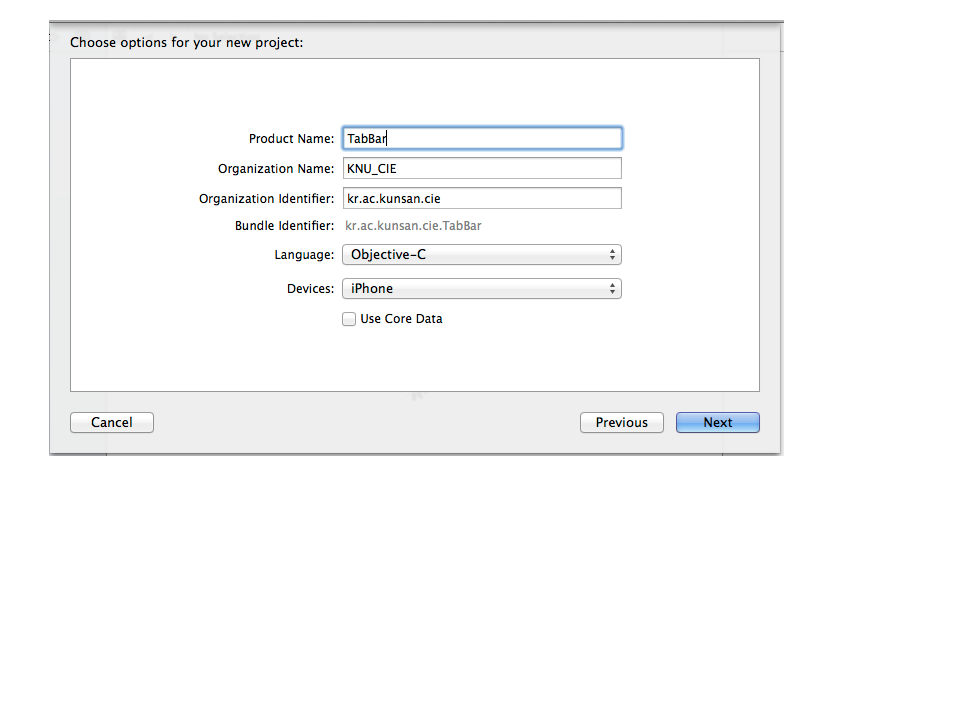Click the "Product Name:" label
Screen dimensions: 960x720
tap(291, 139)
